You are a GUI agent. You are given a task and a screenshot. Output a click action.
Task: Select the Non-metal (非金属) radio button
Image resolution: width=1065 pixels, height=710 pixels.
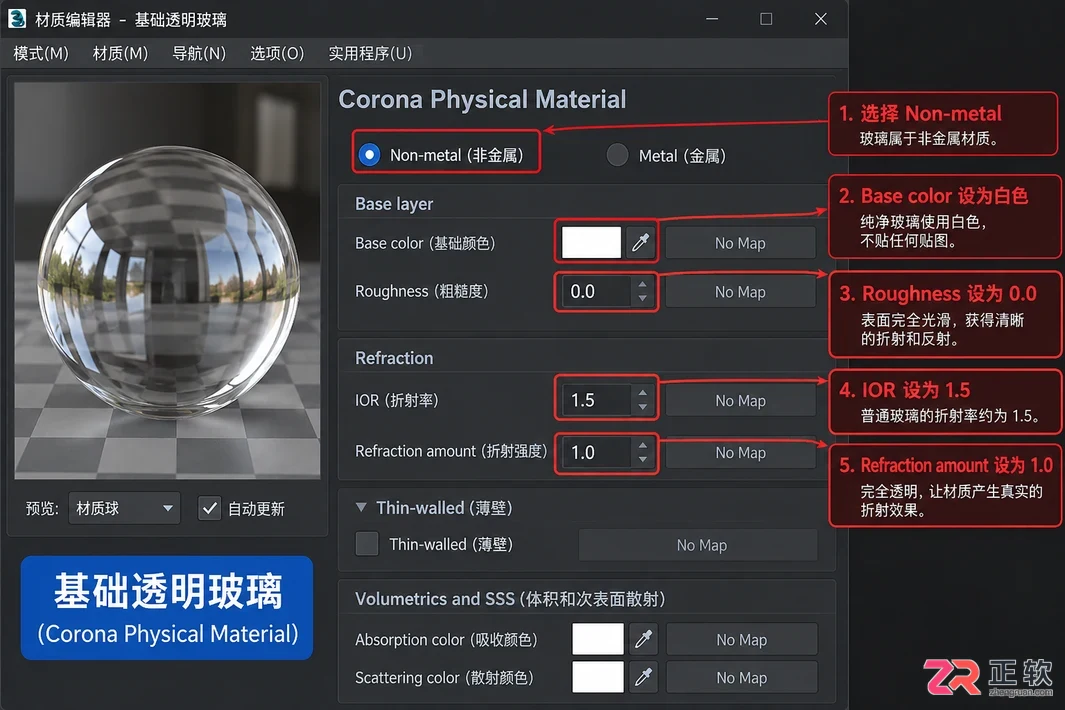(x=369, y=155)
